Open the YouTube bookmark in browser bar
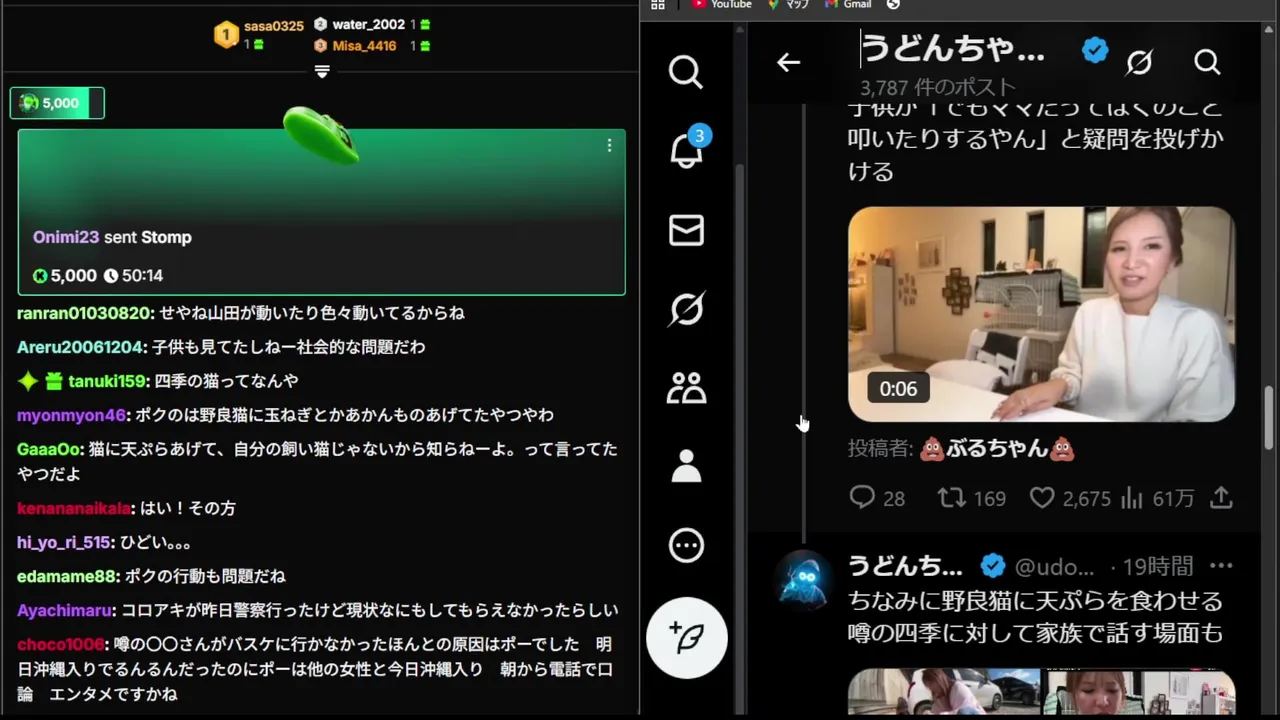 click(721, 5)
